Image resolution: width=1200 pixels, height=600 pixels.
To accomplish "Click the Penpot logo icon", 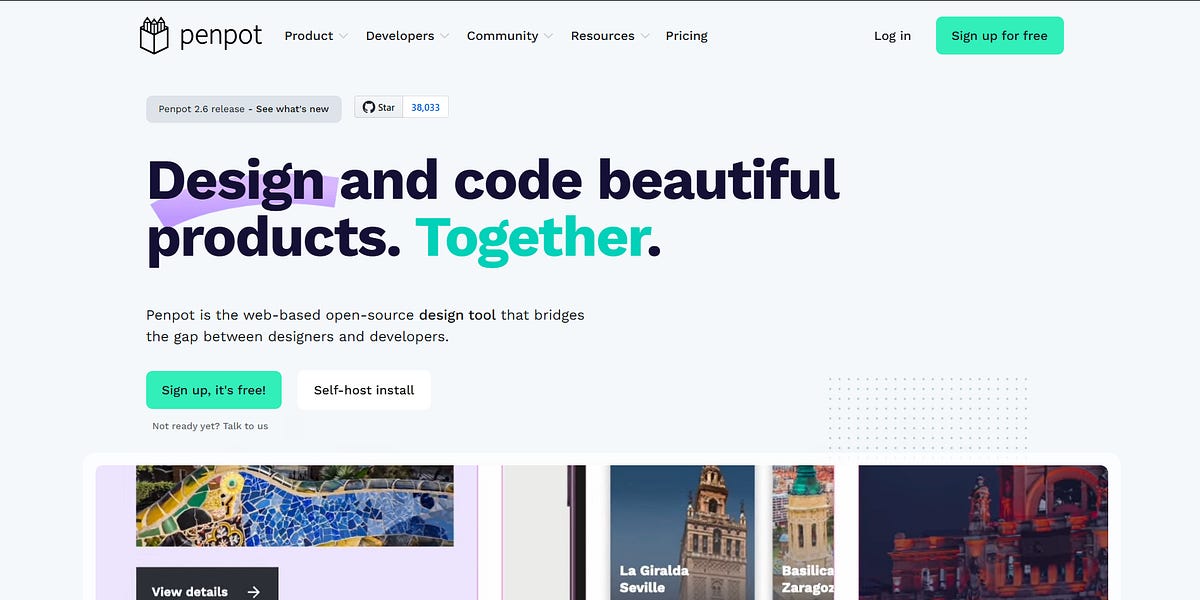I will (x=153, y=35).
